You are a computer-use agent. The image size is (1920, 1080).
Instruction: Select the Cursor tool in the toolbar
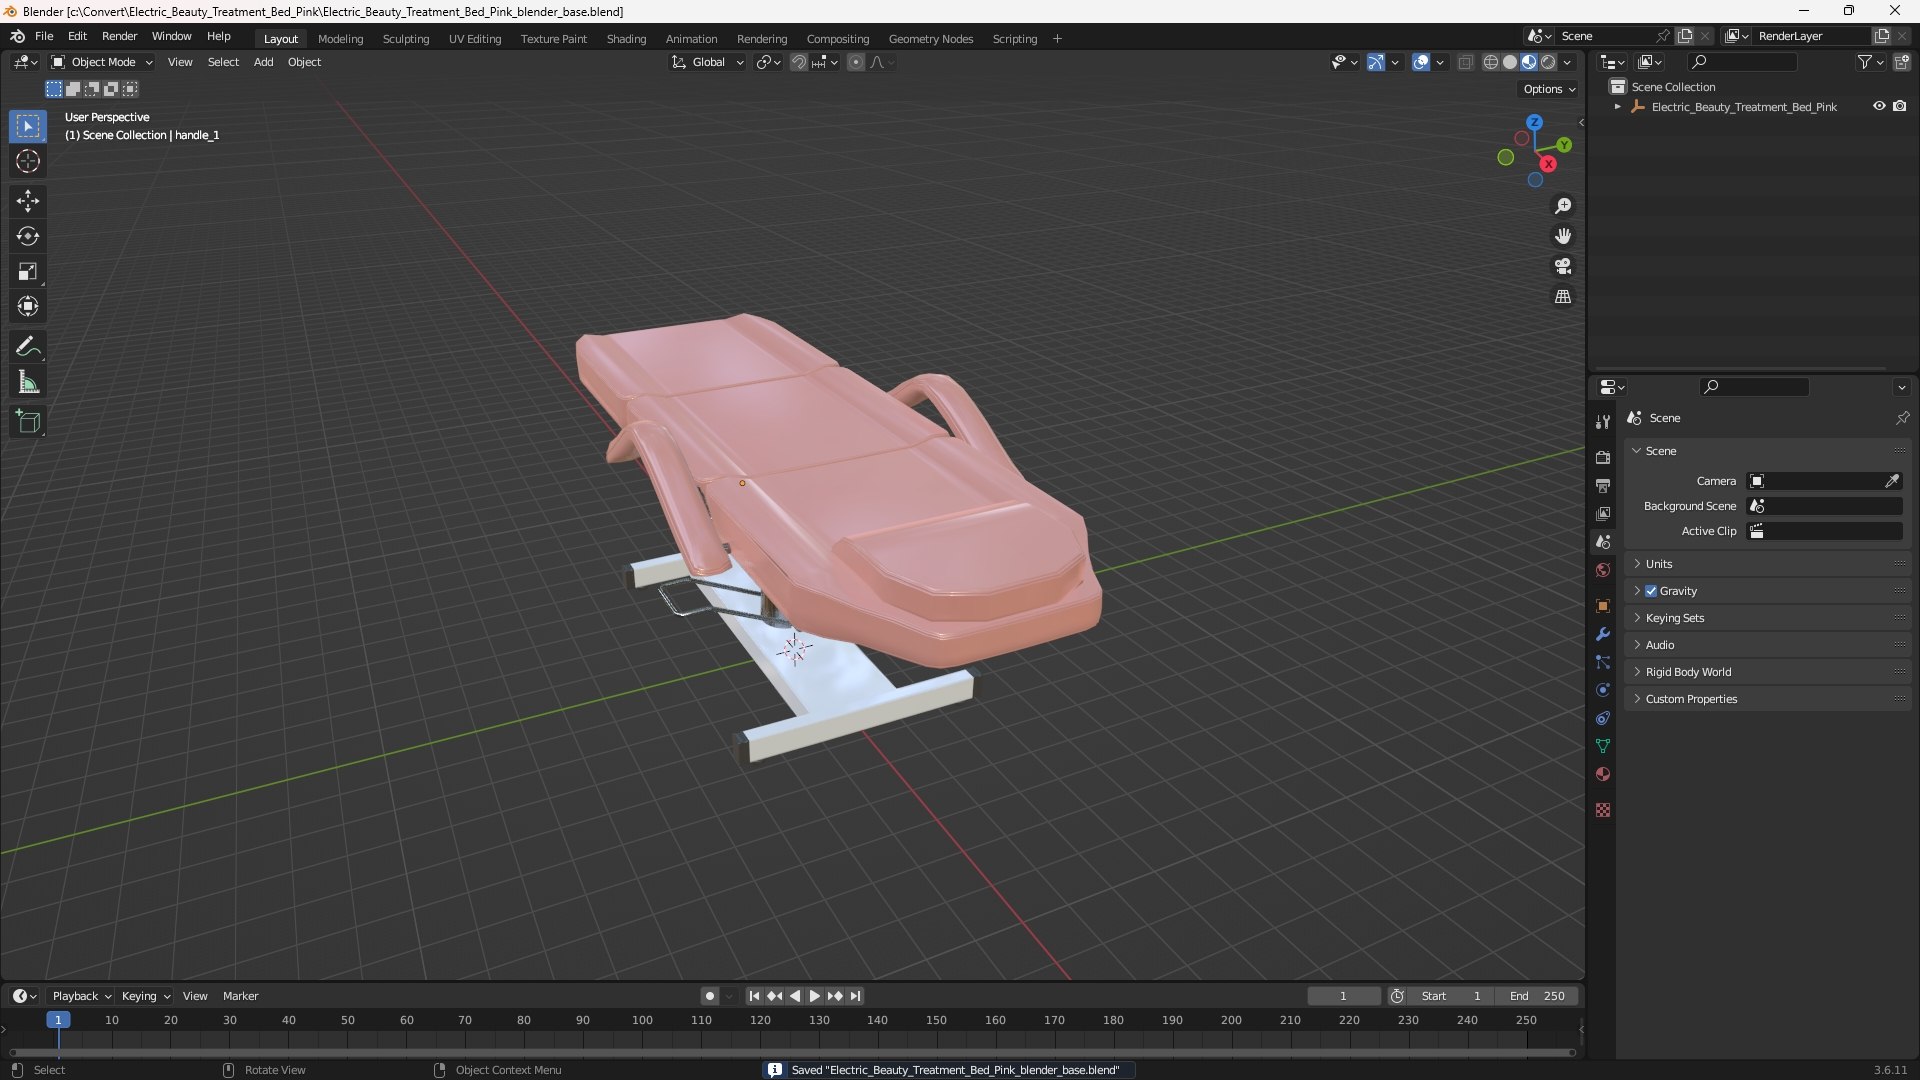(x=28, y=161)
